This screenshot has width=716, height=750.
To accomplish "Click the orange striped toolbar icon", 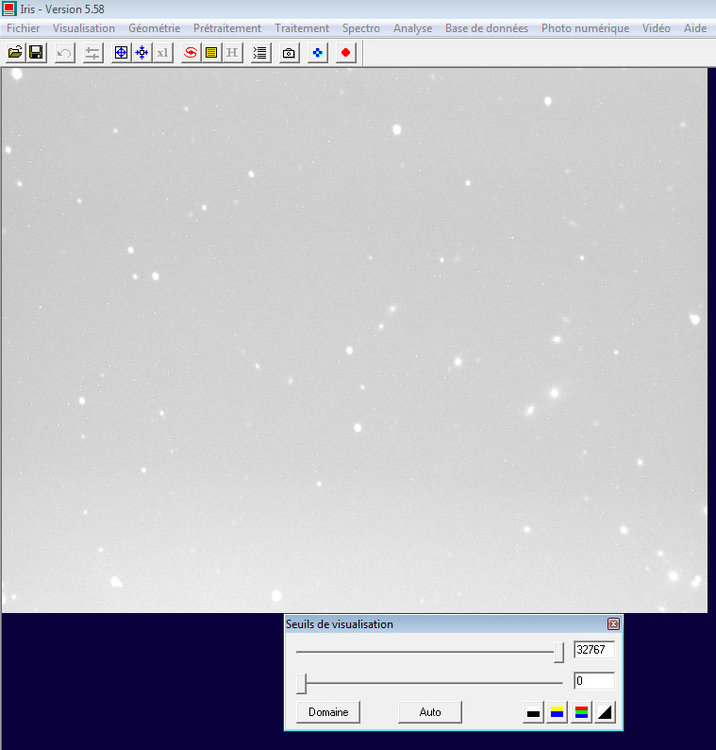I will pos(211,53).
